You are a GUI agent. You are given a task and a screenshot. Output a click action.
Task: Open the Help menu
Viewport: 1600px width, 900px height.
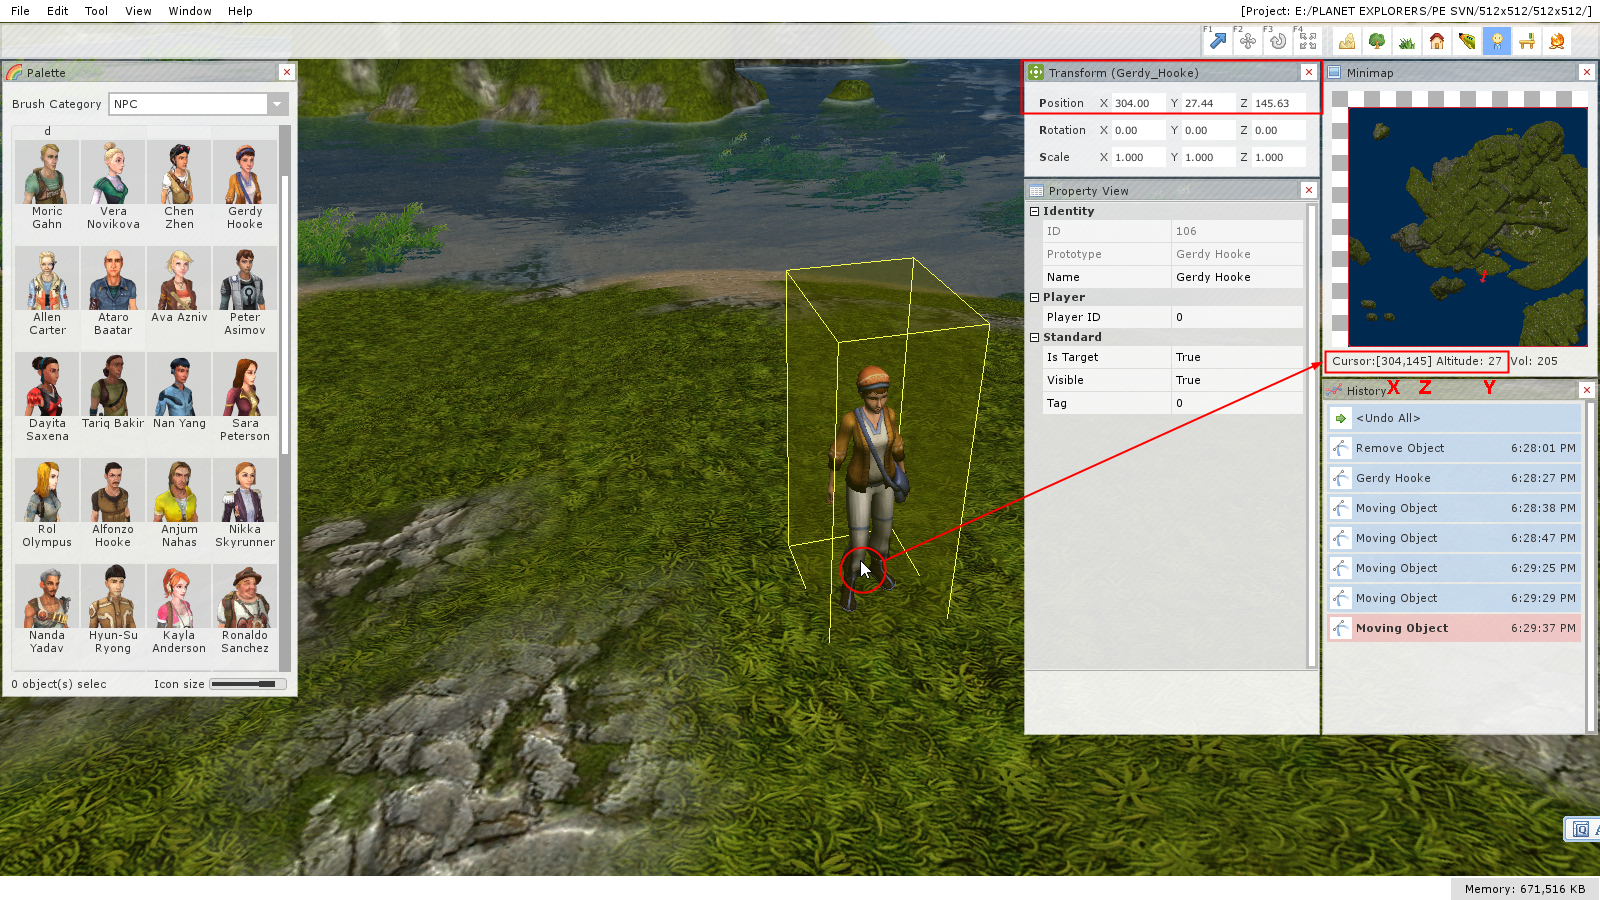tap(240, 11)
